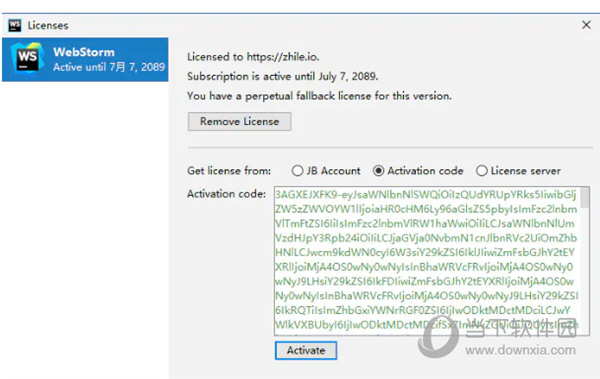The image size is (600, 379).
Task: Choose the JB Account option
Action: pyautogui.click(x=326, y=170)
